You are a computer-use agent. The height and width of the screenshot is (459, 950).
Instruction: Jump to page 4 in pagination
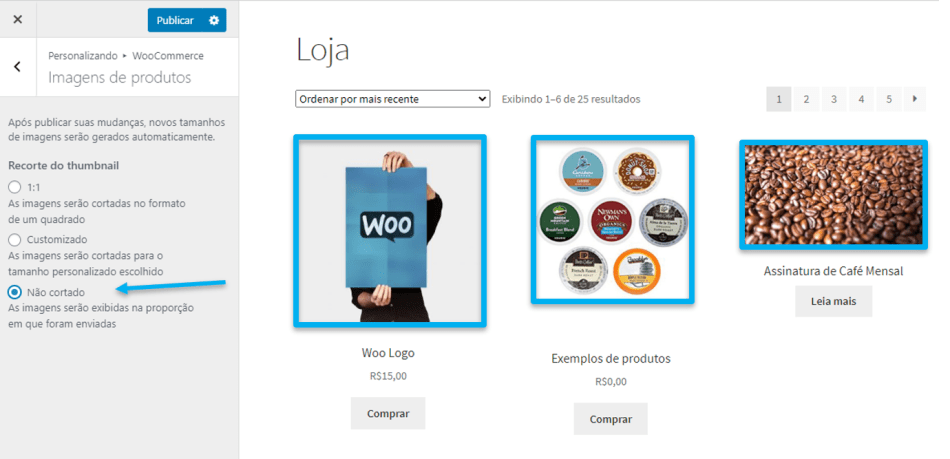[861, 99]
